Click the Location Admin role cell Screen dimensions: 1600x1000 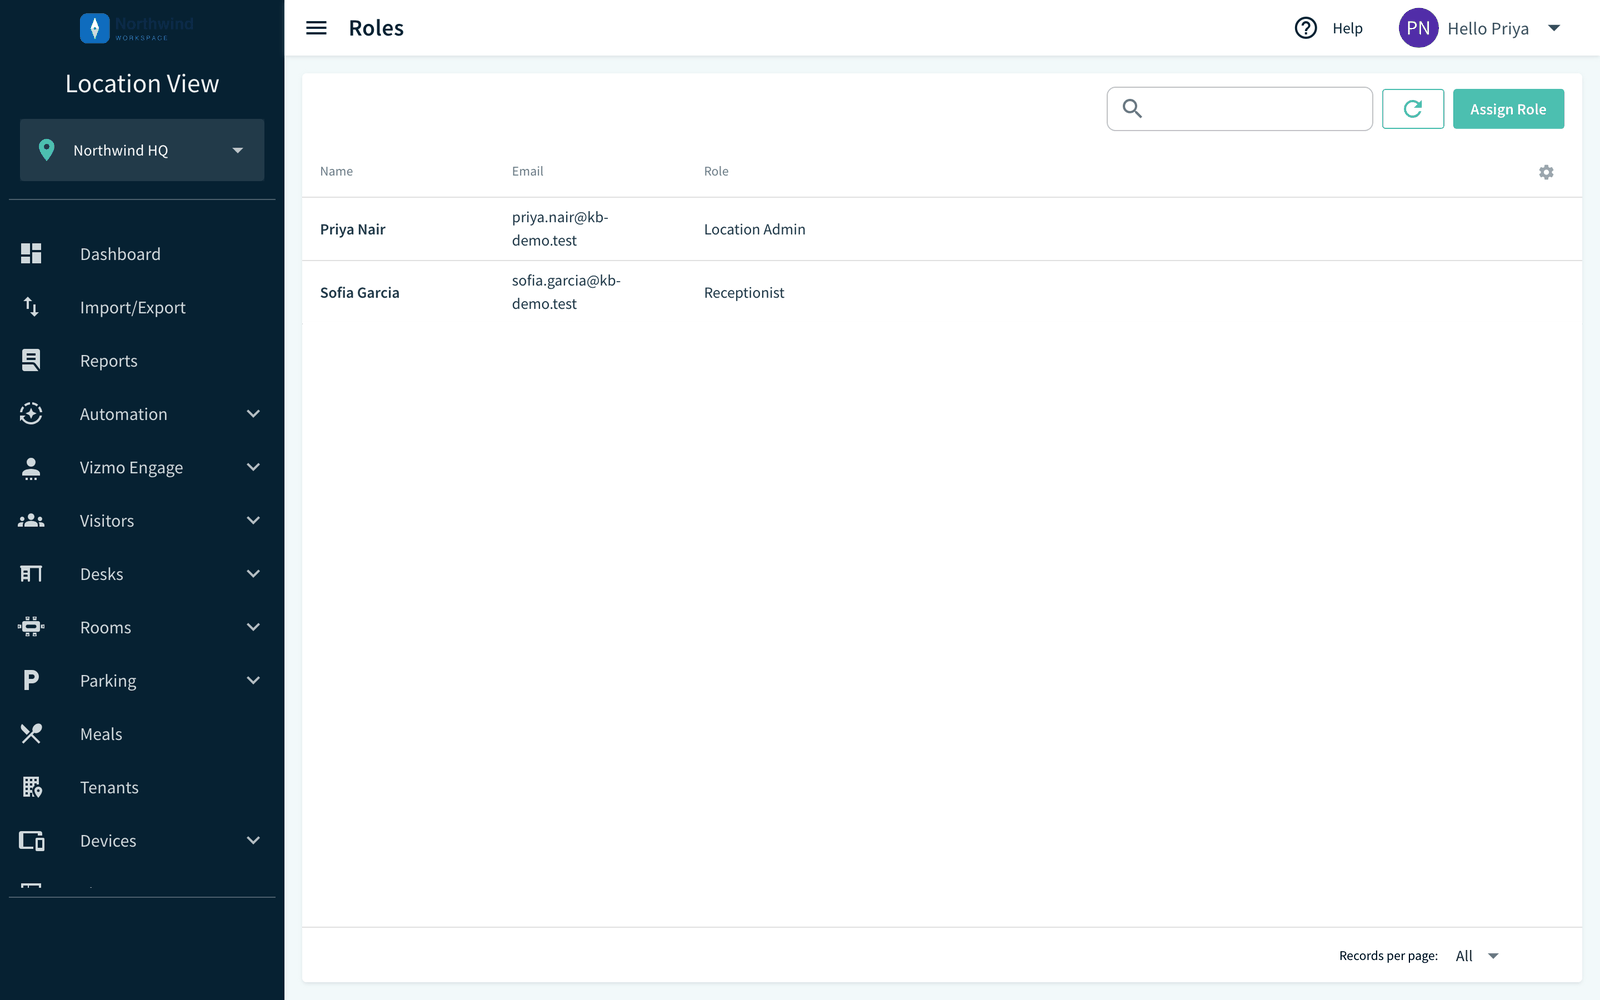(x=754, y=229)
